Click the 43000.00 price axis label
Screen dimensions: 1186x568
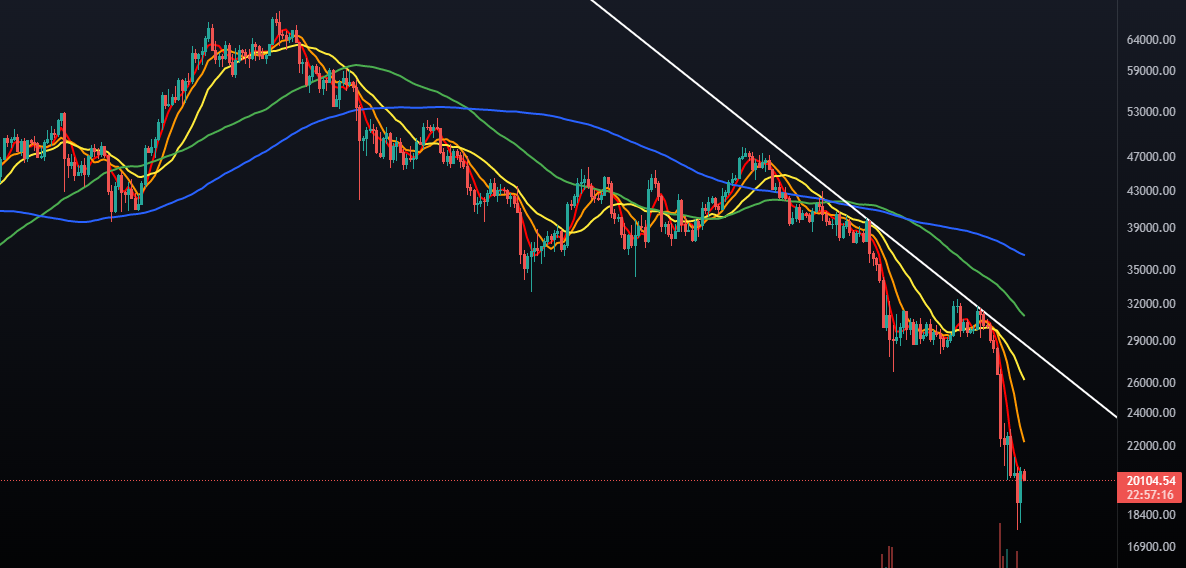pos(1149,191)
